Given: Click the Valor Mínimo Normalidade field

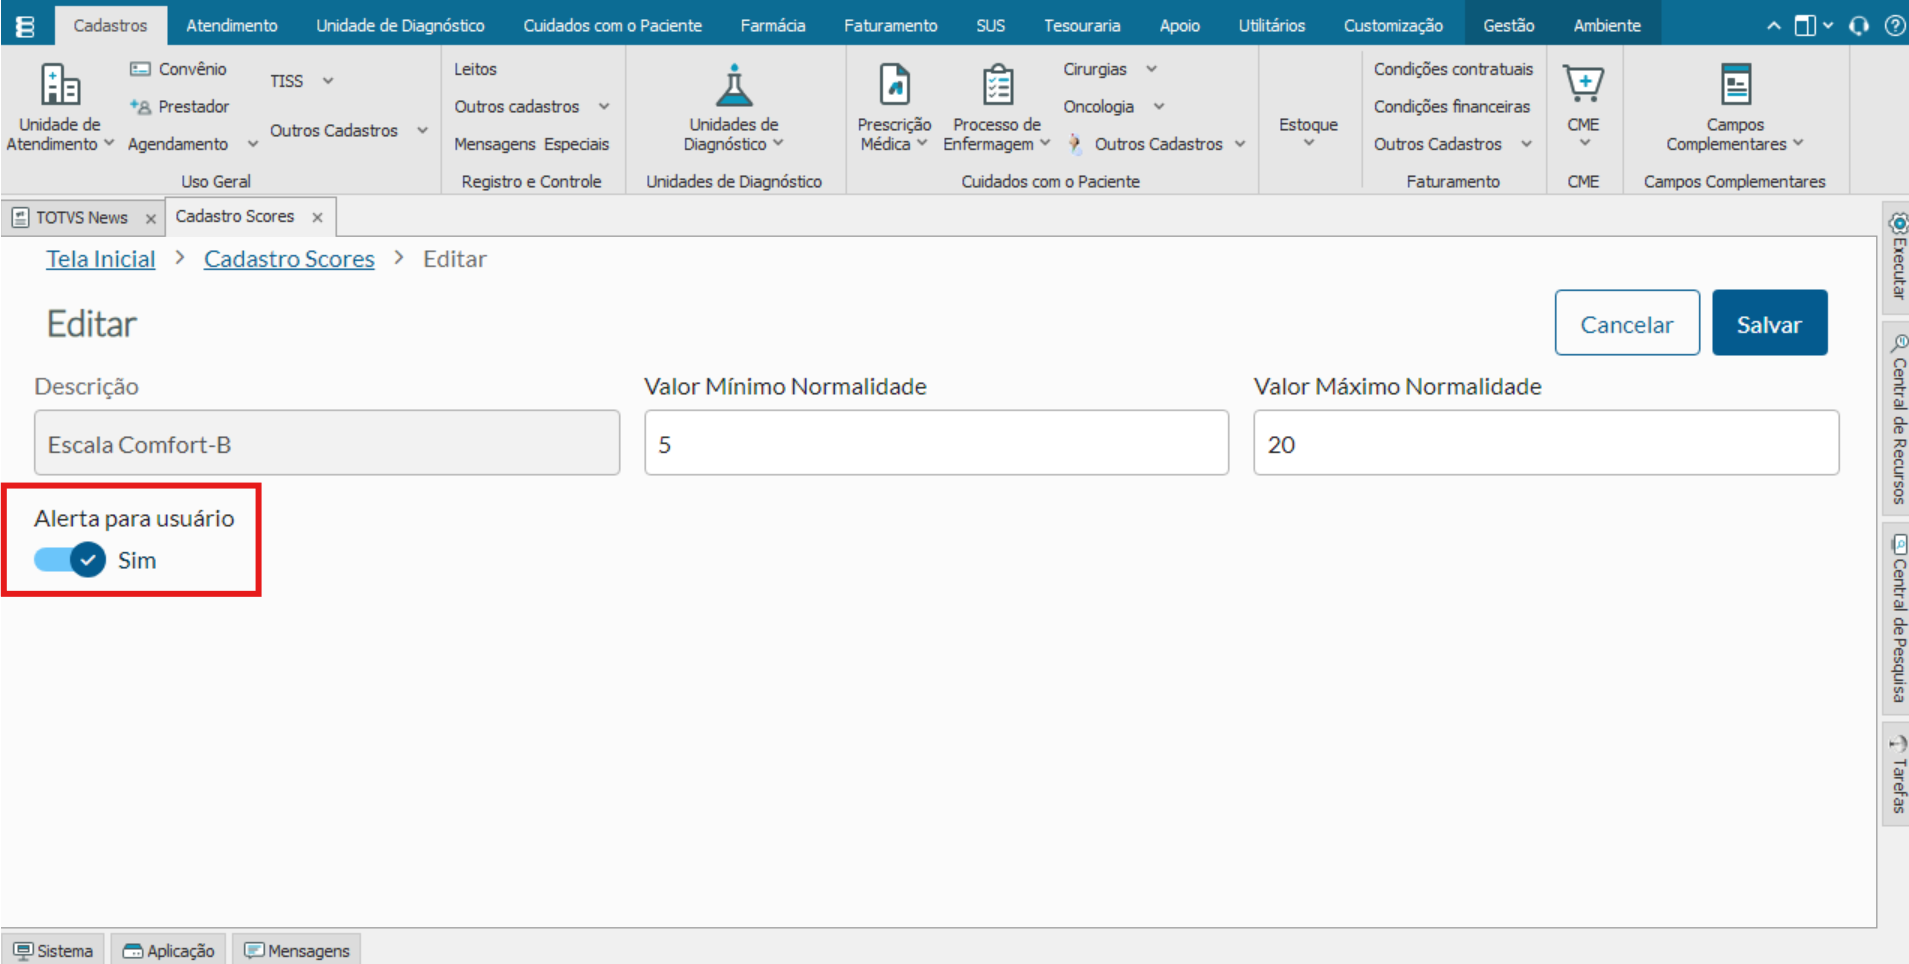Looking at the screenshot, I should [936, 443].
